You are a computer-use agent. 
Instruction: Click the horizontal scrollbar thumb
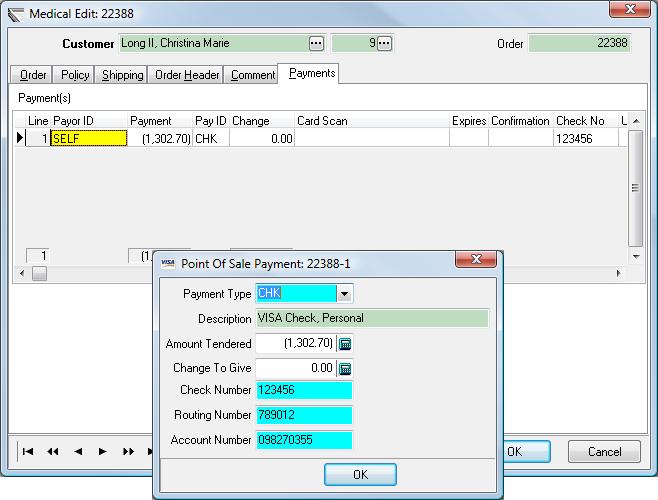tap(39, 274)
